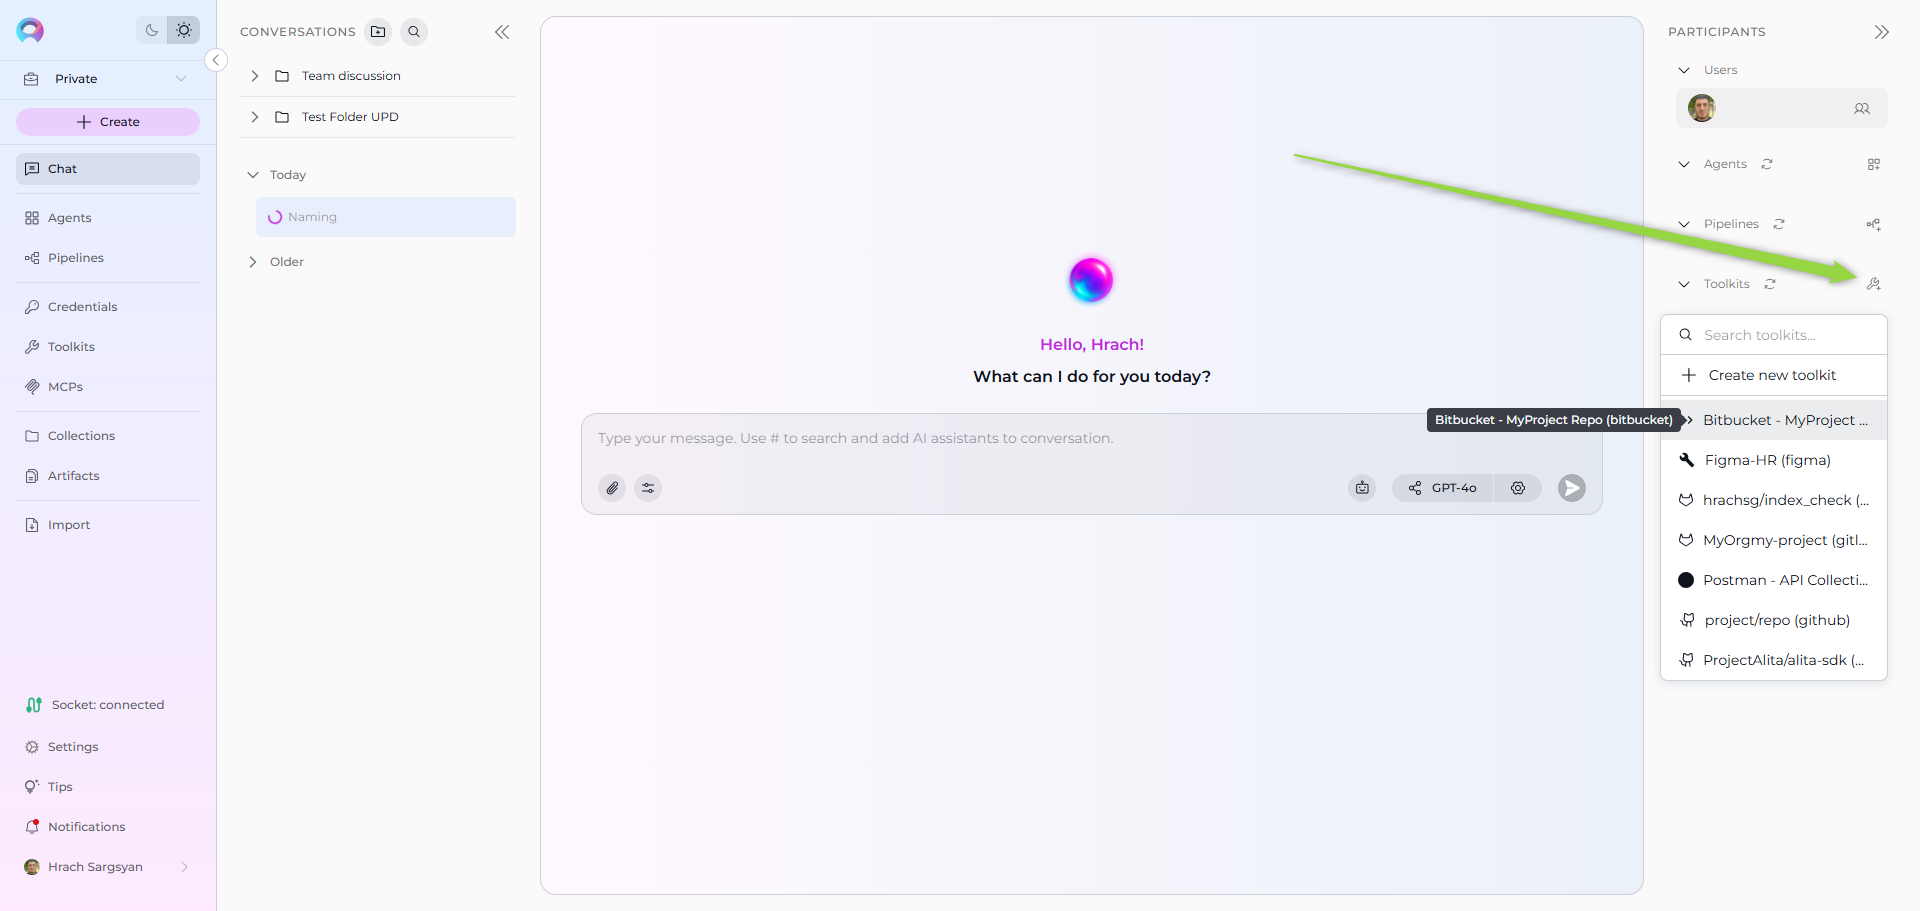Select Figma-HR (figma) toolkit from list
This screenshot has width=1920, height=911.
(1767, 460)
